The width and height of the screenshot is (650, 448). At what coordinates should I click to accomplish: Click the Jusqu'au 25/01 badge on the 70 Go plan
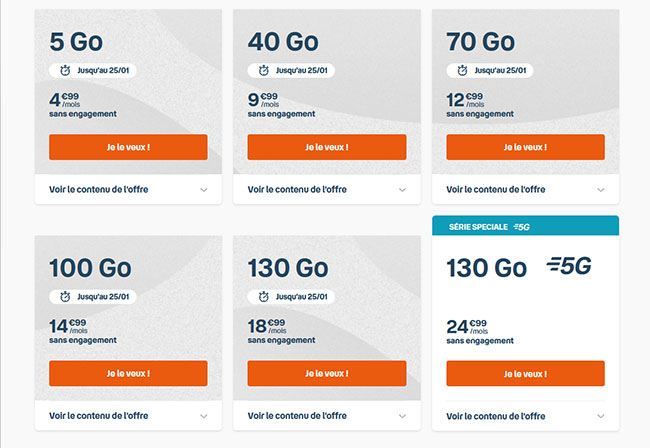pos(490,70)
